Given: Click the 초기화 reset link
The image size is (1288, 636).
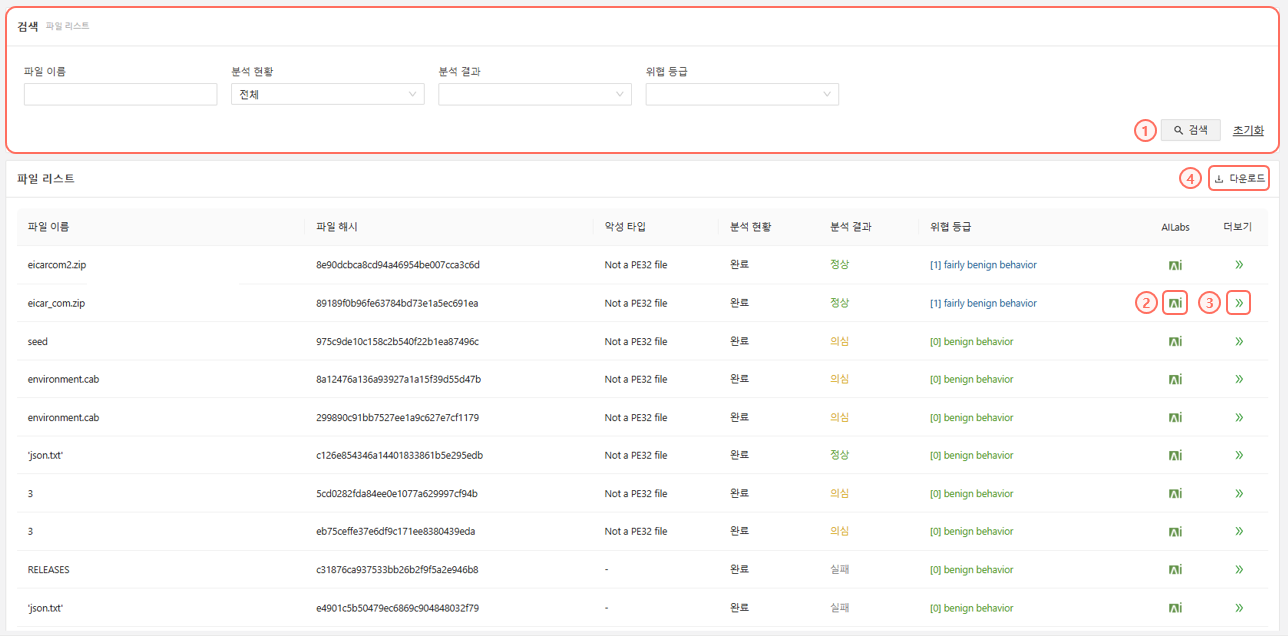Looking at the screenshot, I should 1248,130.
